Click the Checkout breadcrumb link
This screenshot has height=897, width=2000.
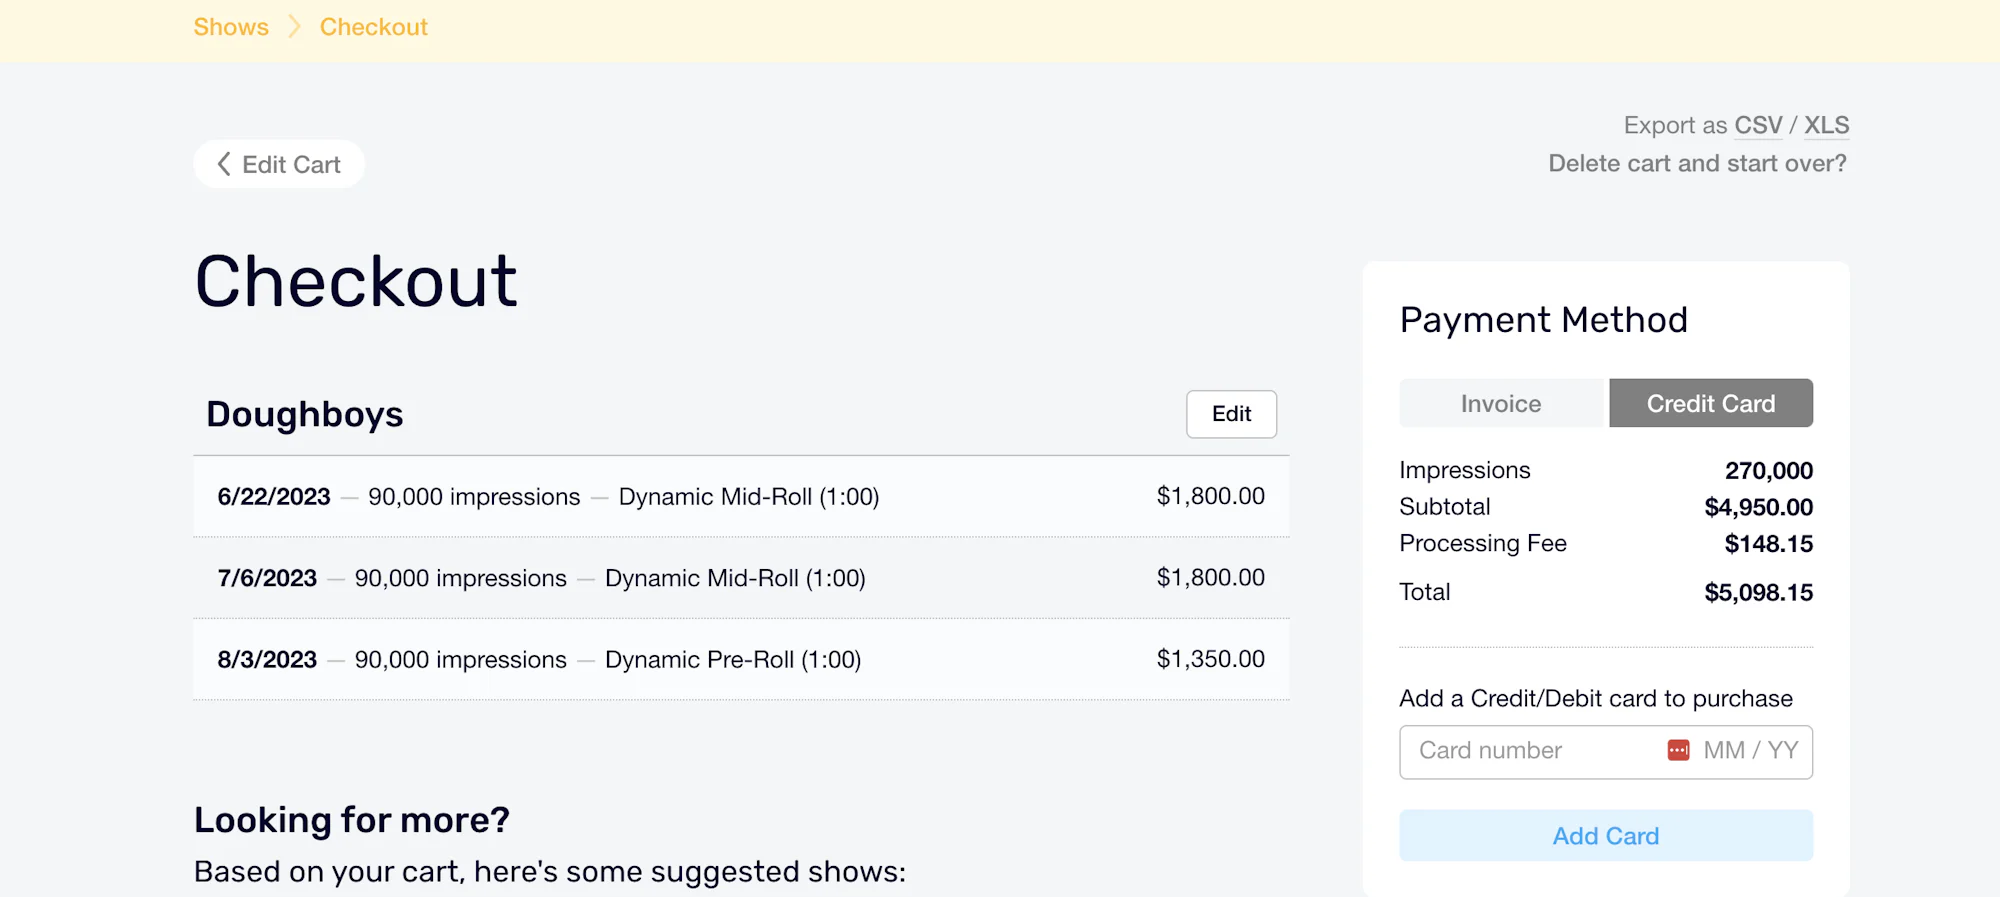[x=373, y=27]
